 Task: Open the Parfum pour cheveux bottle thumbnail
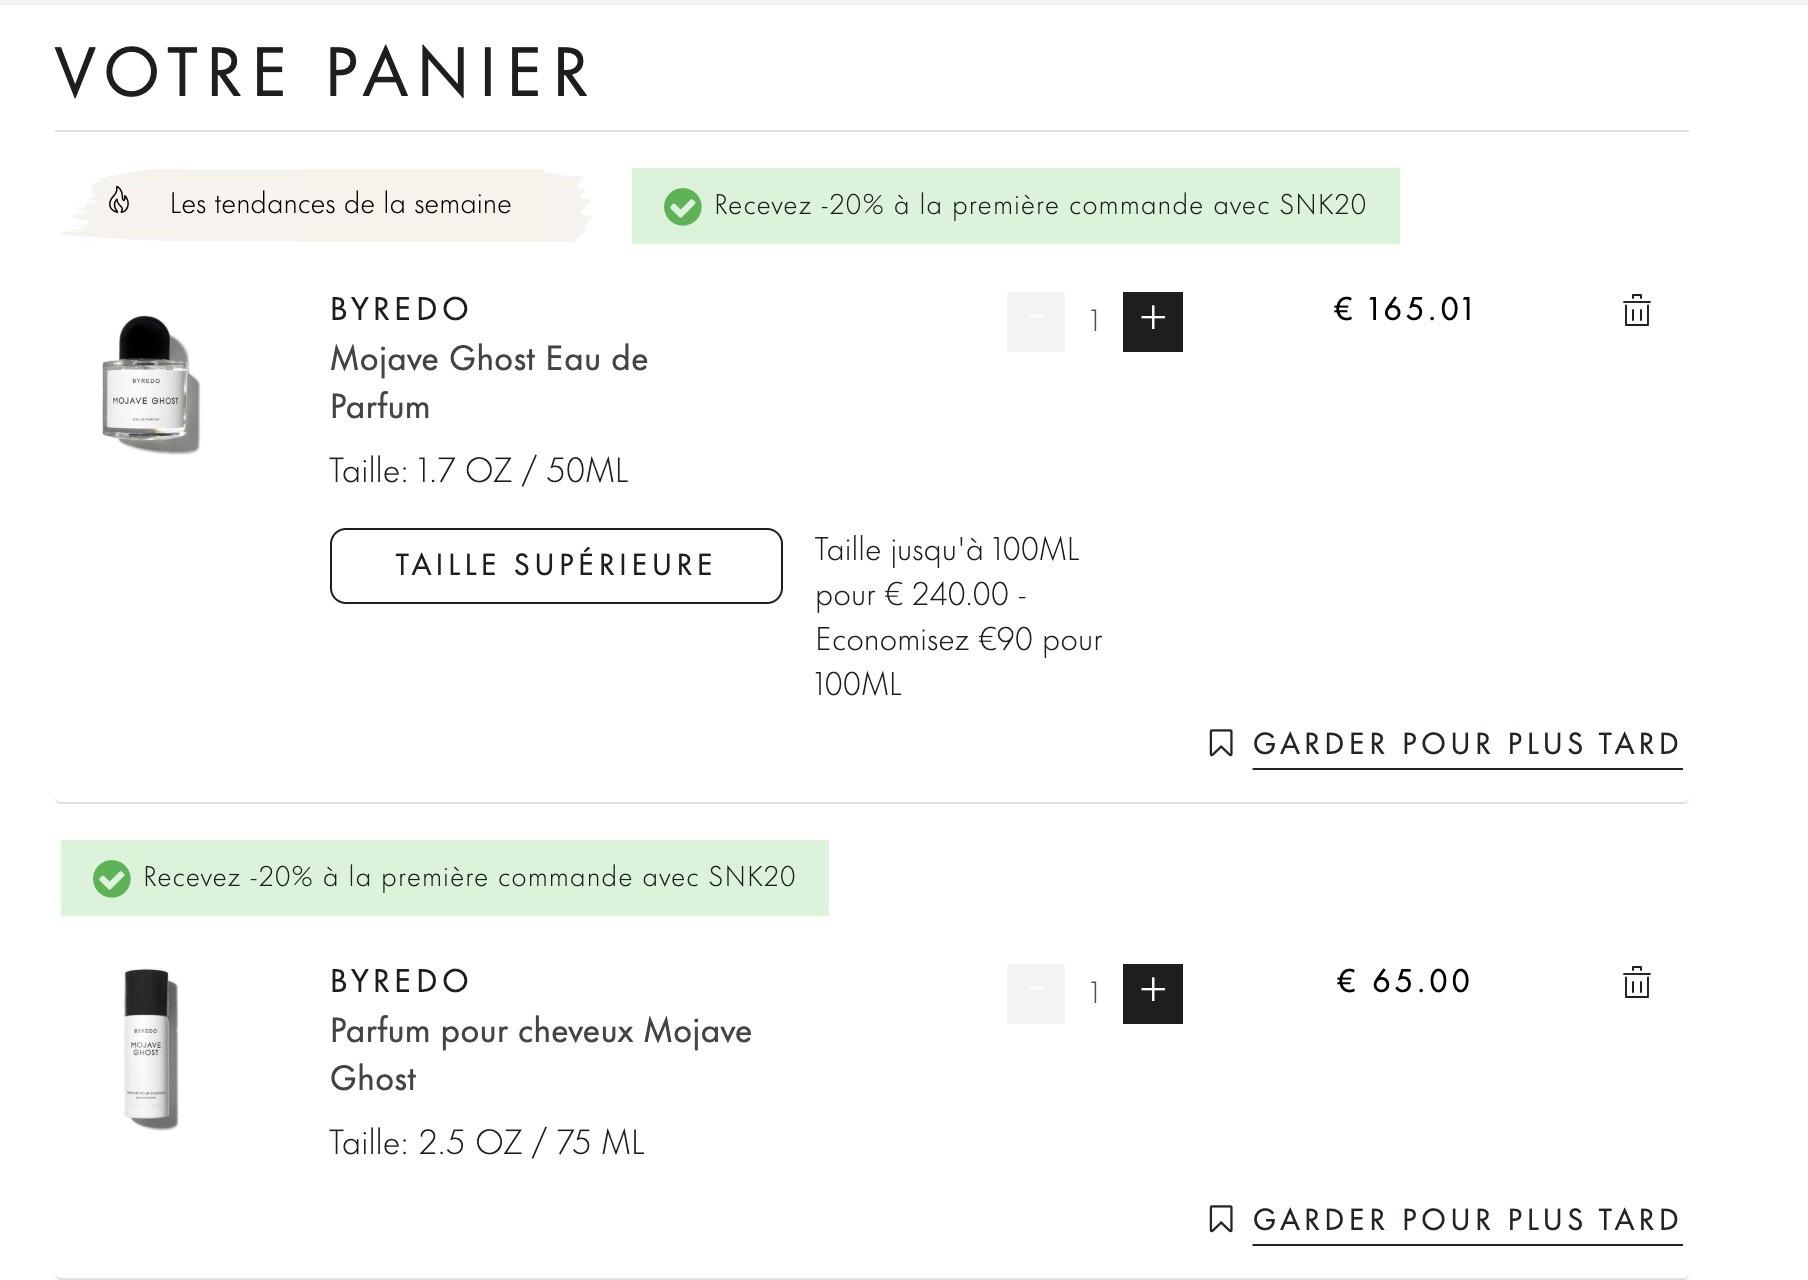pyautogui.click(x=150, y=1048)
